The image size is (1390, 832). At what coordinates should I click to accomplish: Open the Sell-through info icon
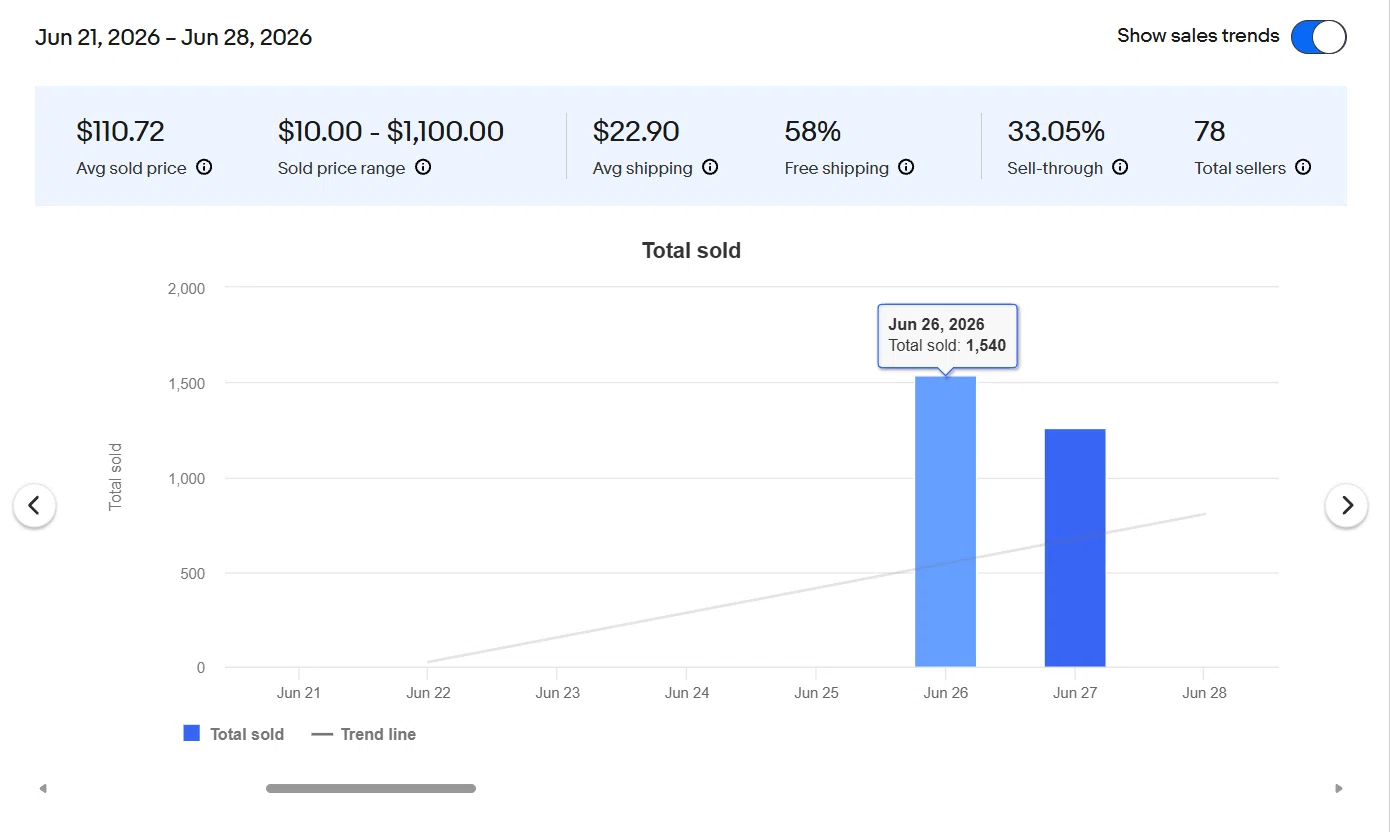pyautogui.click(x=1120, y=168)
